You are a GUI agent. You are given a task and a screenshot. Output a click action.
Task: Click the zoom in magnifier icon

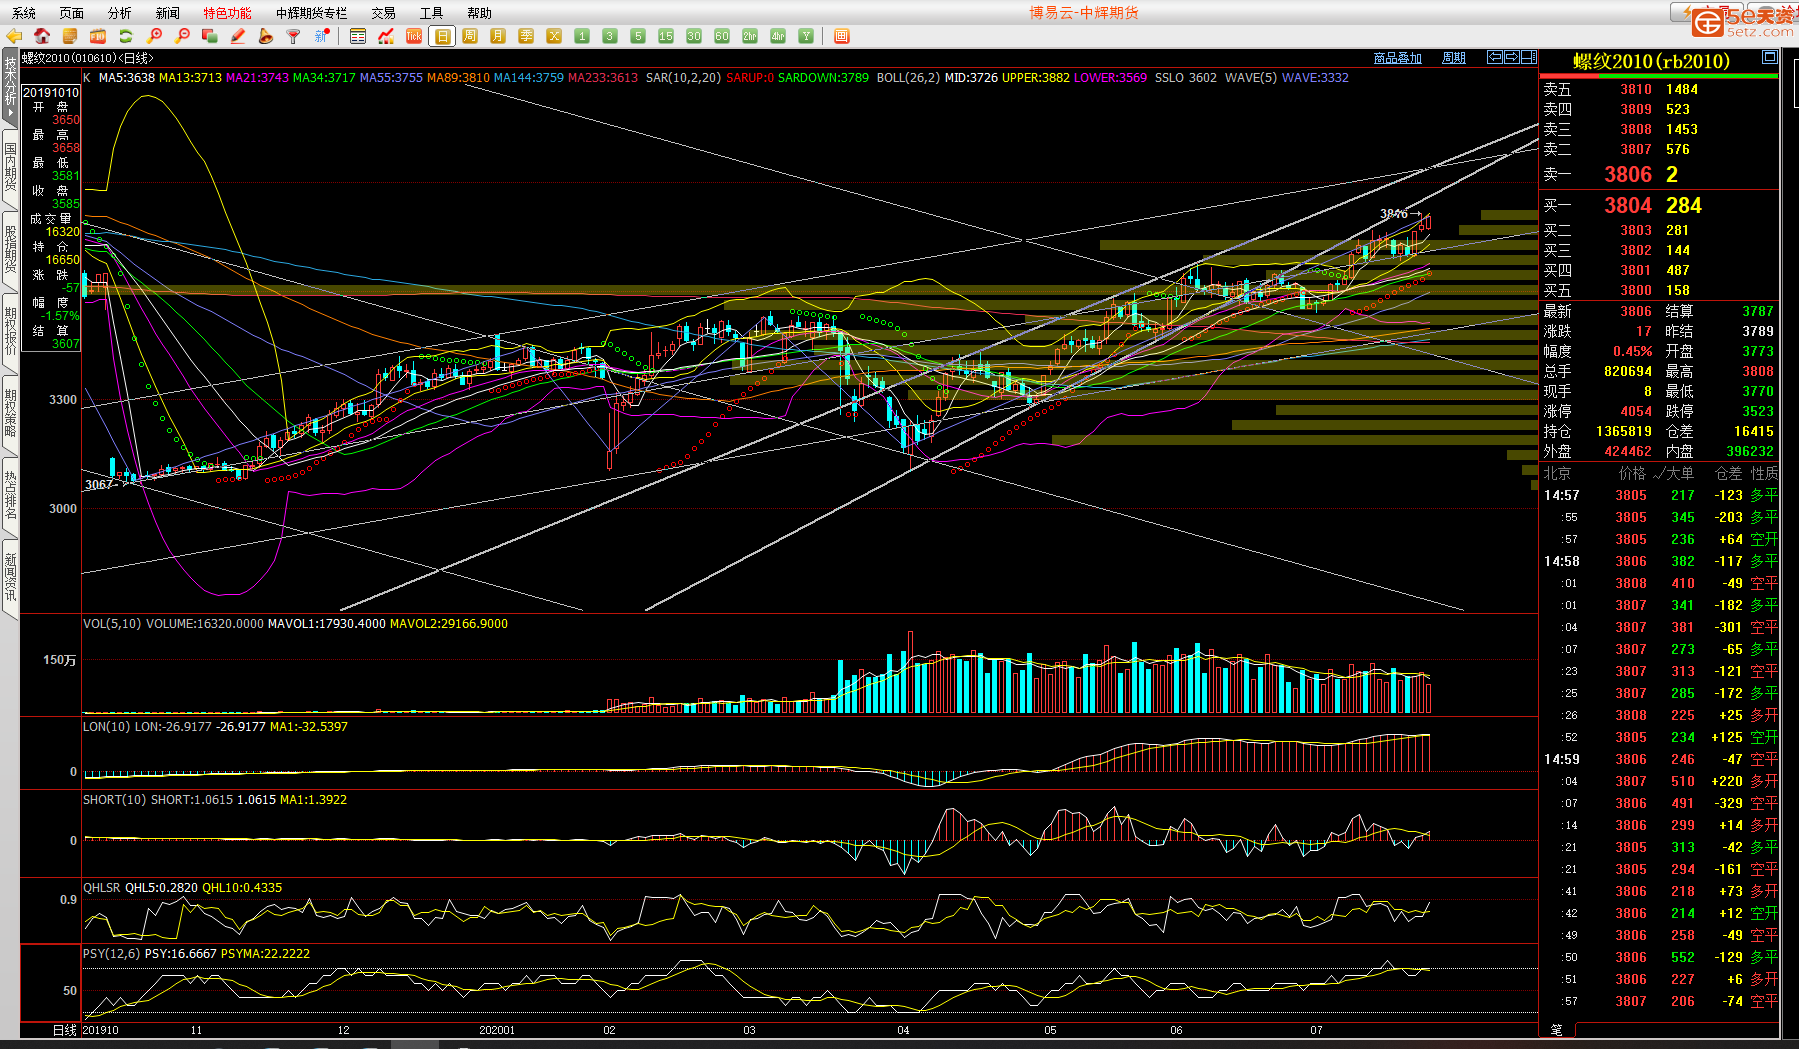155,36
